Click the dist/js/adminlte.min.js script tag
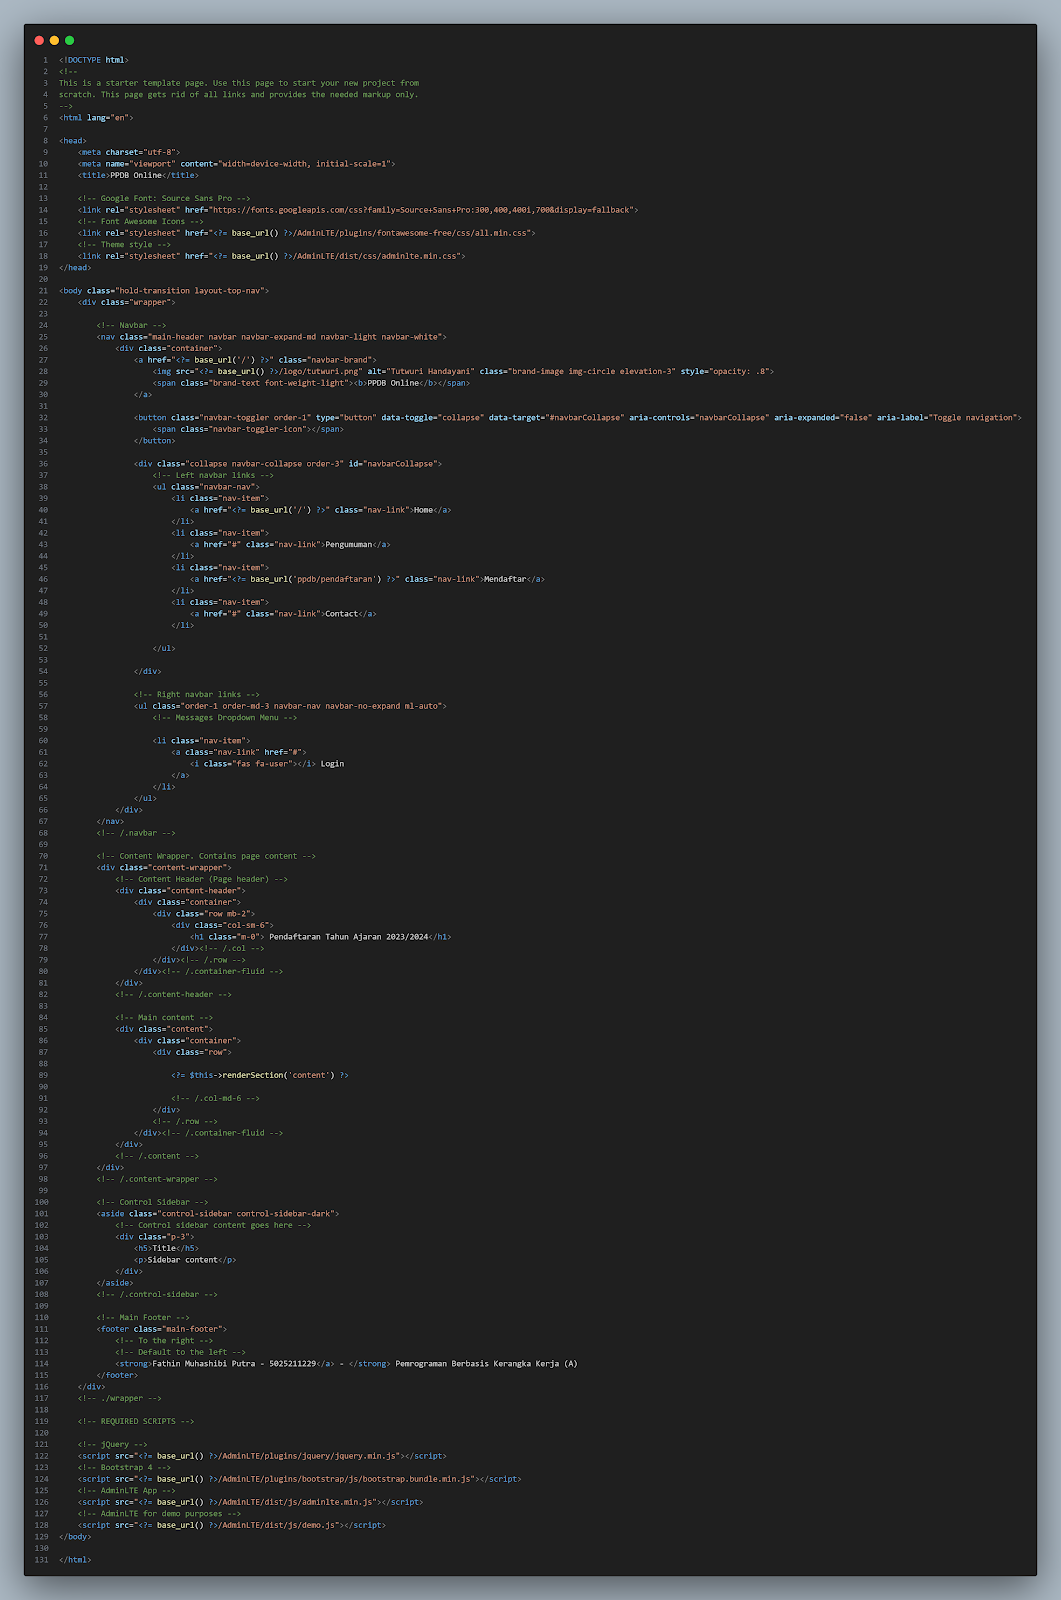Viewport: 1061px width, 1600px height. (x=251, y=1502)
